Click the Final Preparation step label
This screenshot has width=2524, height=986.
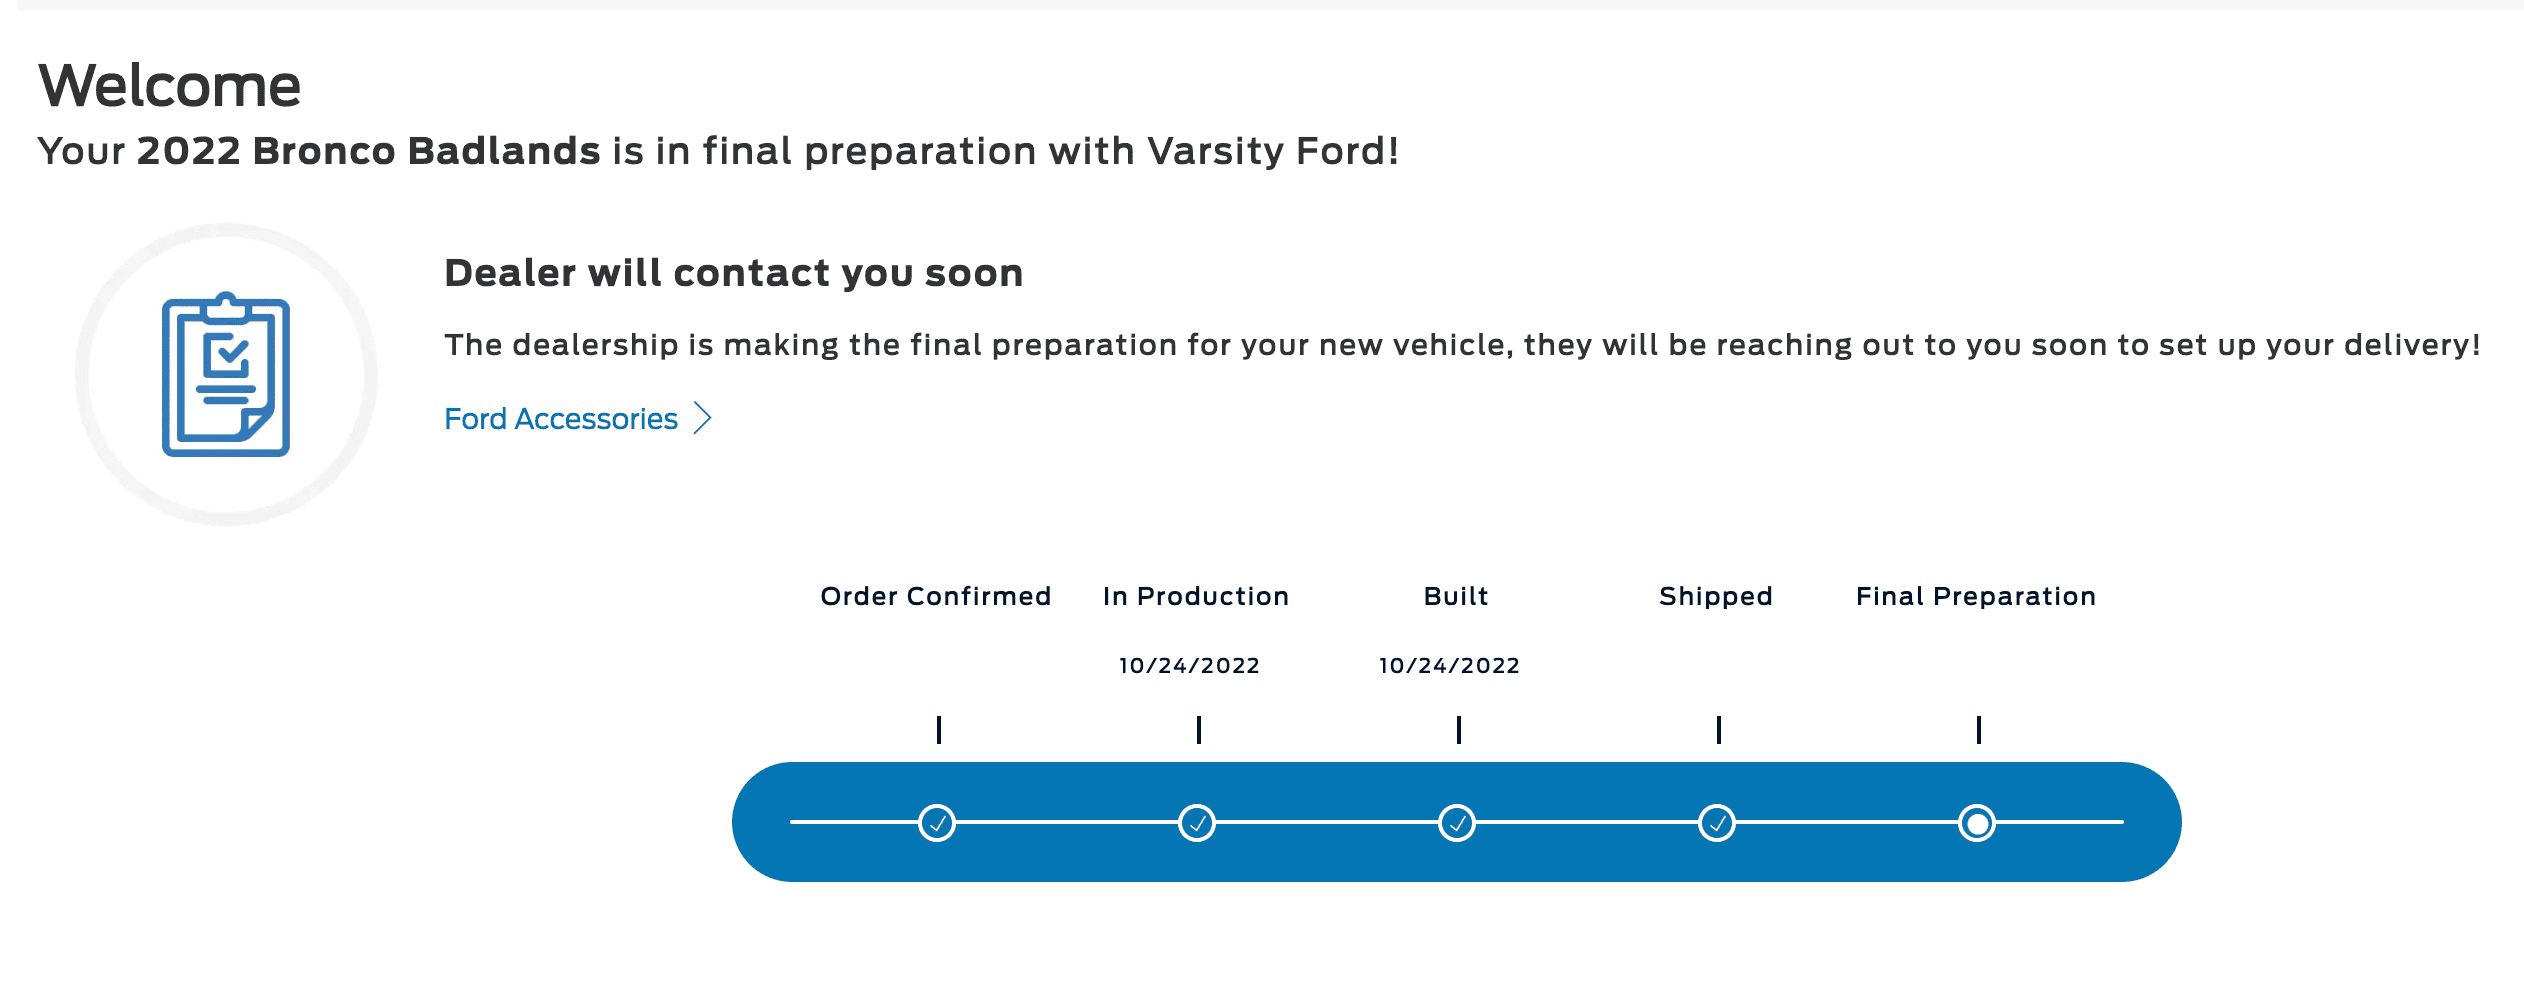[1976, 597]
